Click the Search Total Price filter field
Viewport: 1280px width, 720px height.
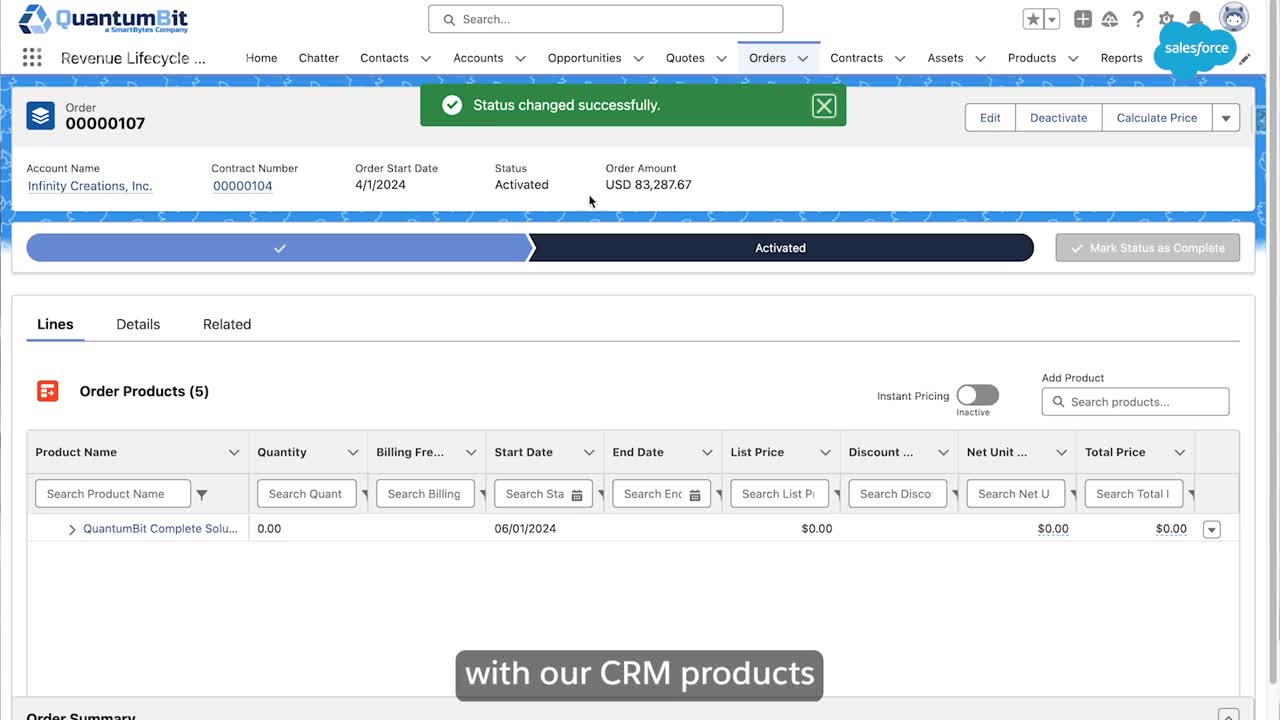coord(1133,494)
